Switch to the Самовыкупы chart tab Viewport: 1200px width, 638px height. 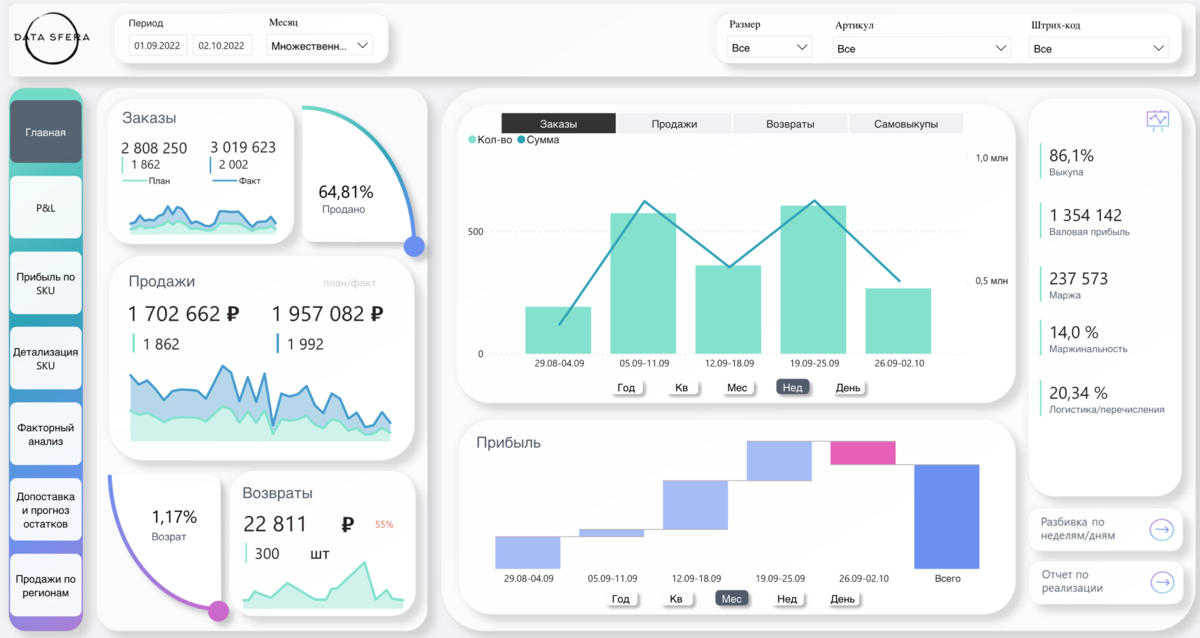tap(906, 124)
